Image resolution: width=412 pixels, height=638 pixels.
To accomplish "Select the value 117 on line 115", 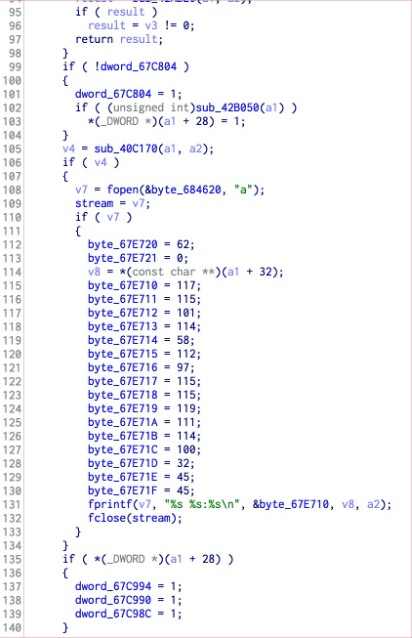I will tap(186, 285).
